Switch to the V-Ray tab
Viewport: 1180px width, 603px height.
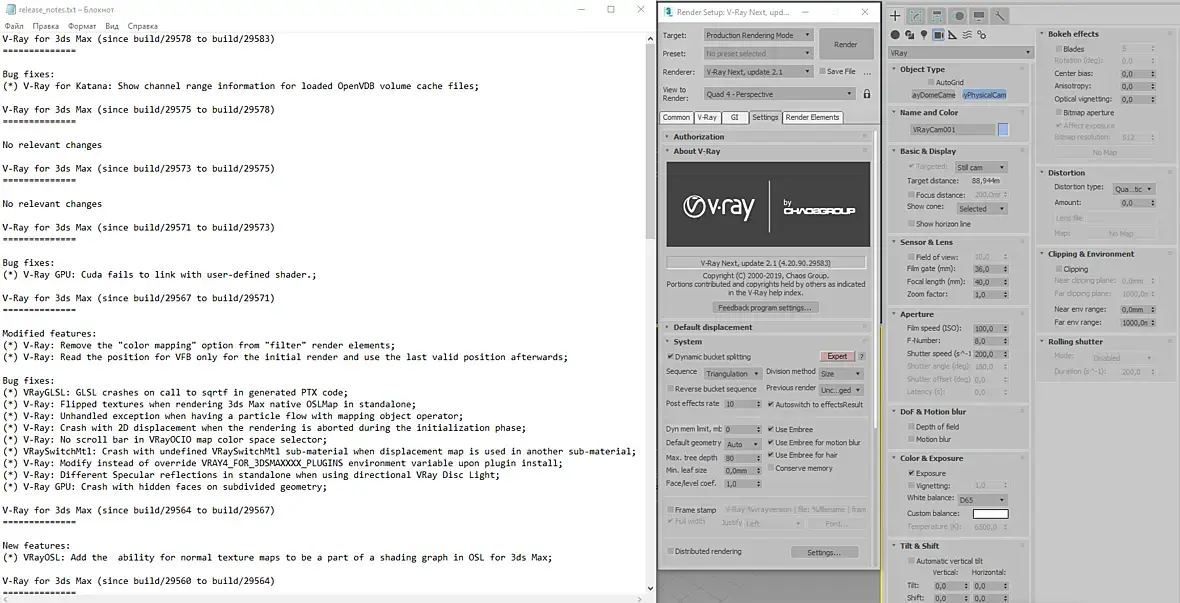click(707, 117)
